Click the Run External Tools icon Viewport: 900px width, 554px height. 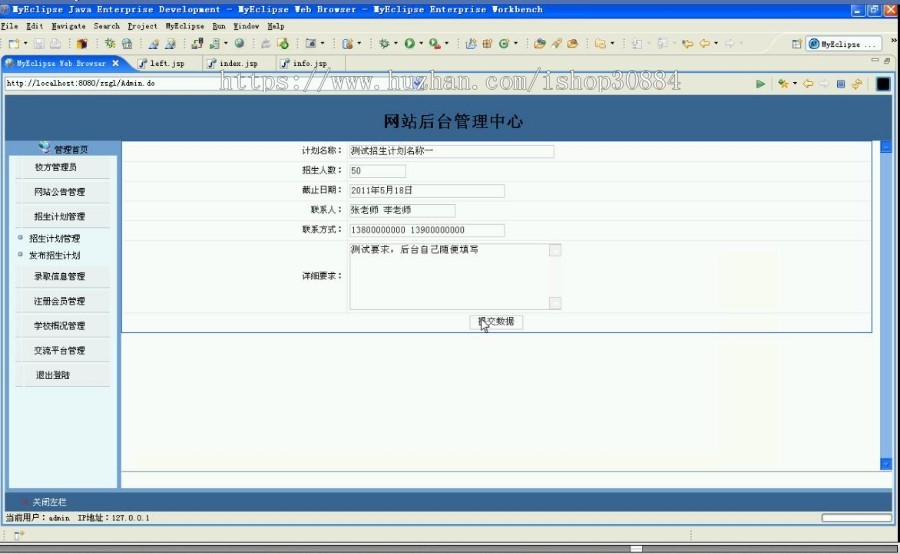(x=435, y=44)
